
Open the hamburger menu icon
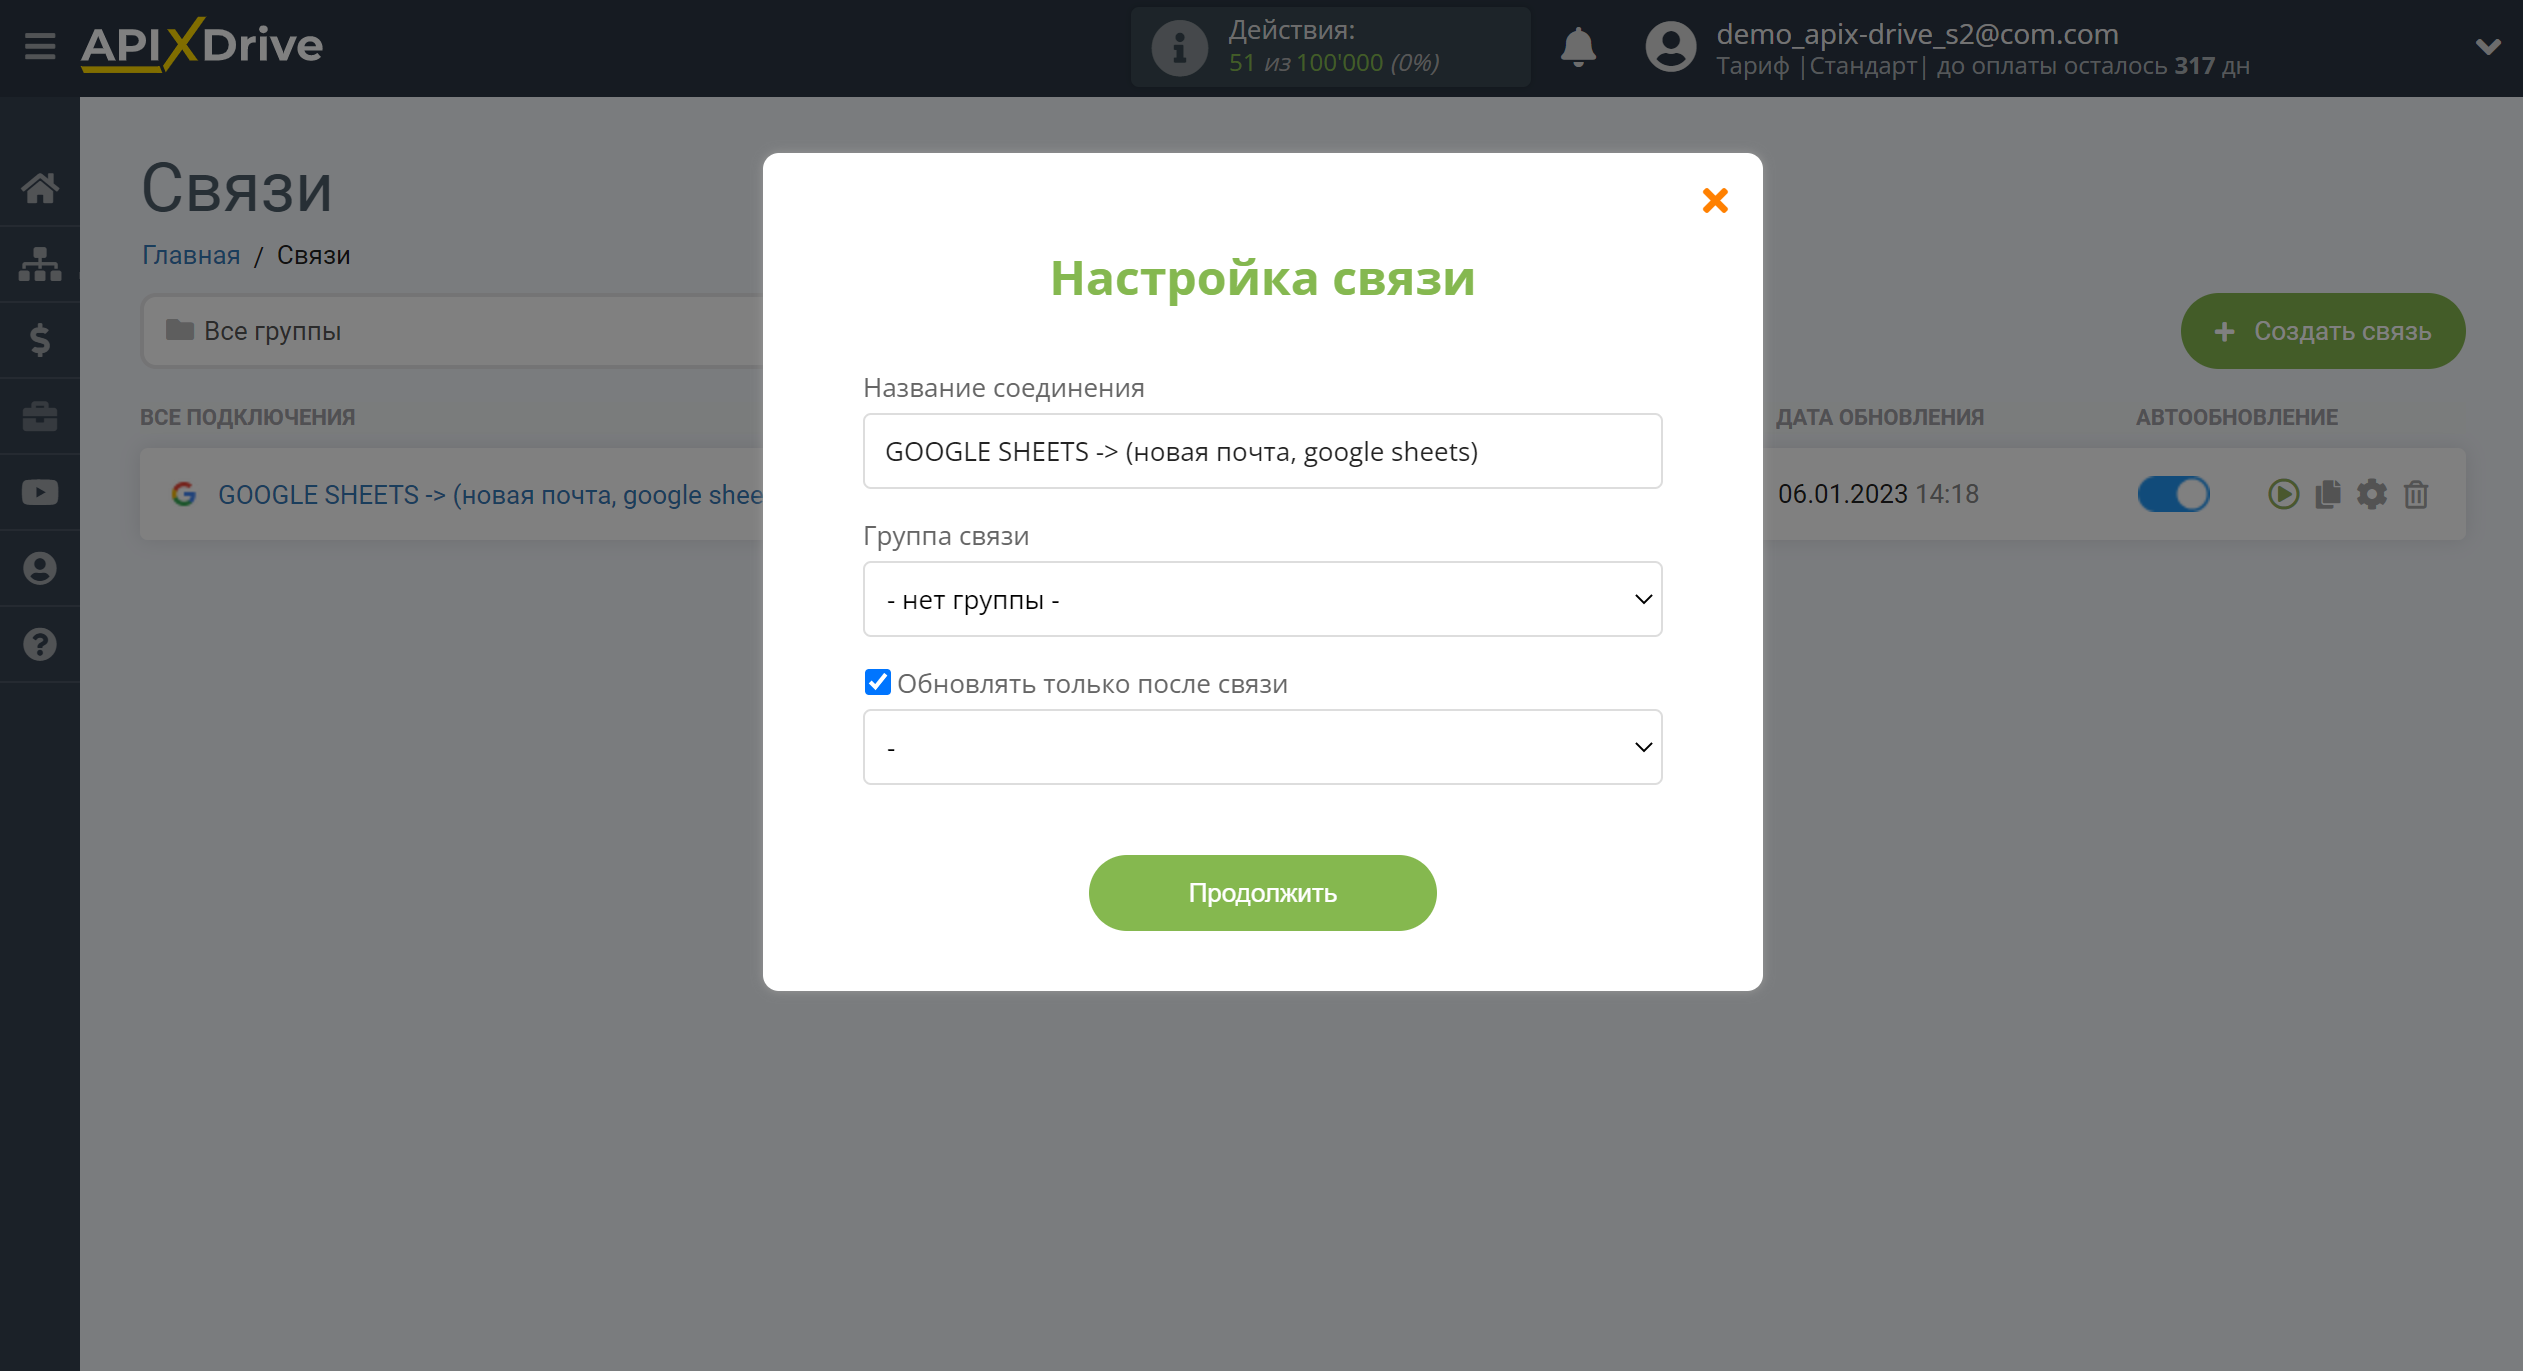(40, 46)
